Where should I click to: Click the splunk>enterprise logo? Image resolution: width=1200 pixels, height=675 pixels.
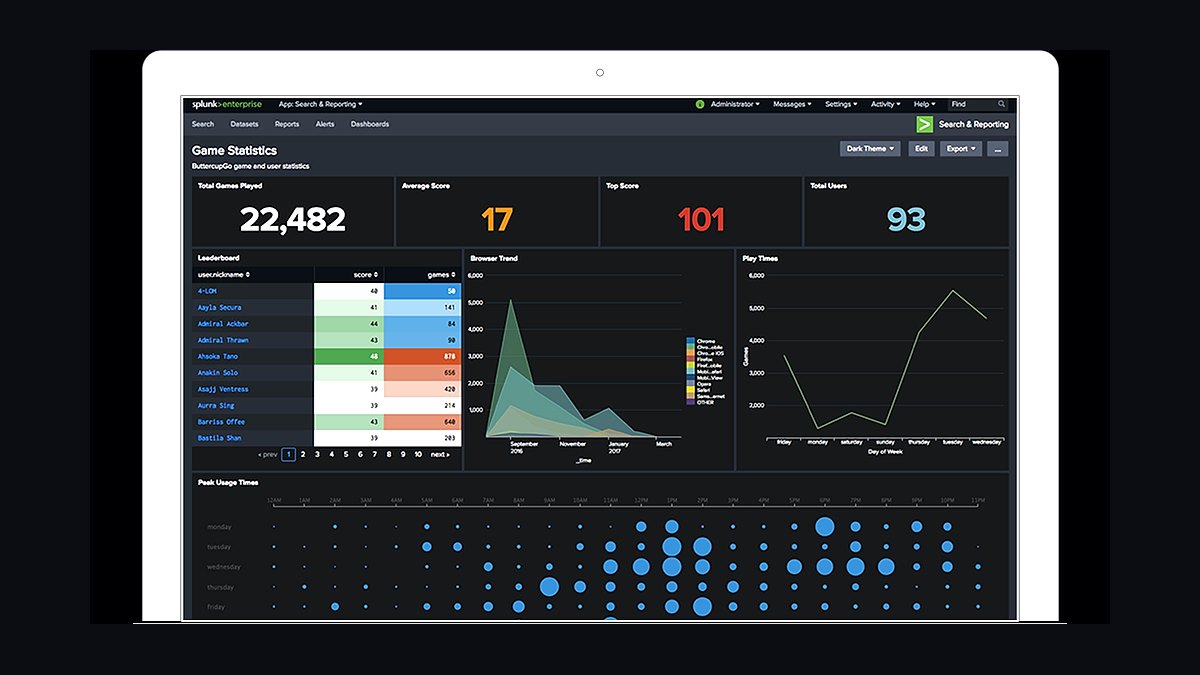[227, 104]
